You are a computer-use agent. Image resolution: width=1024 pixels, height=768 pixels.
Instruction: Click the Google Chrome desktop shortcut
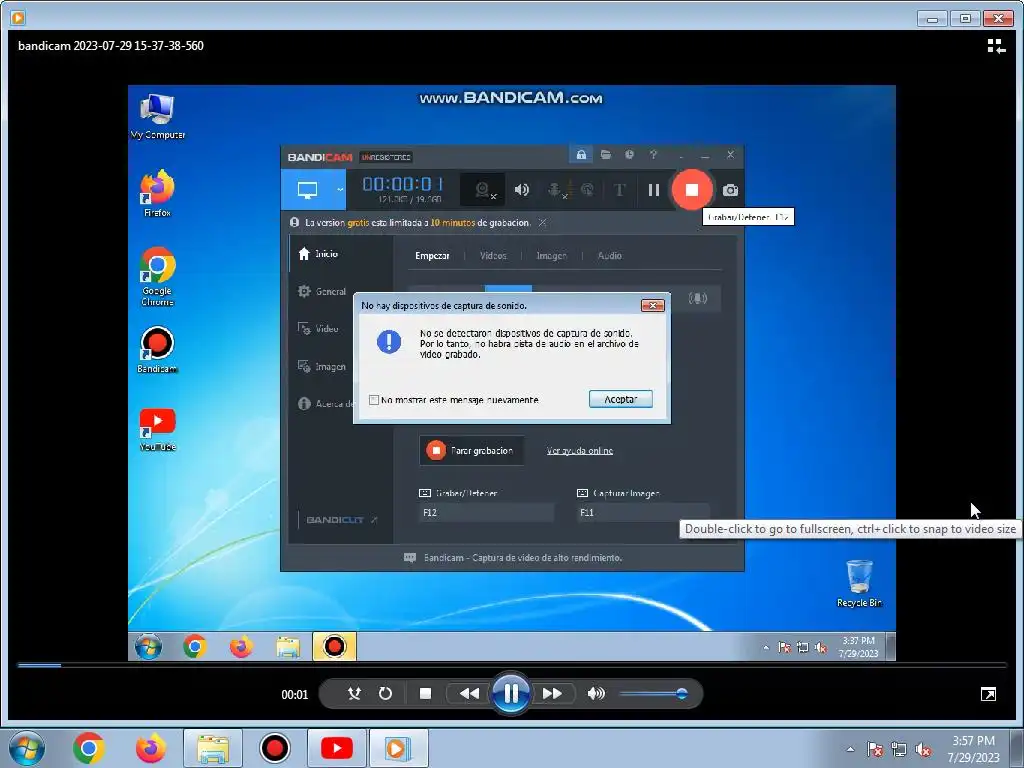pyautogui.click(x=157, y=276)
